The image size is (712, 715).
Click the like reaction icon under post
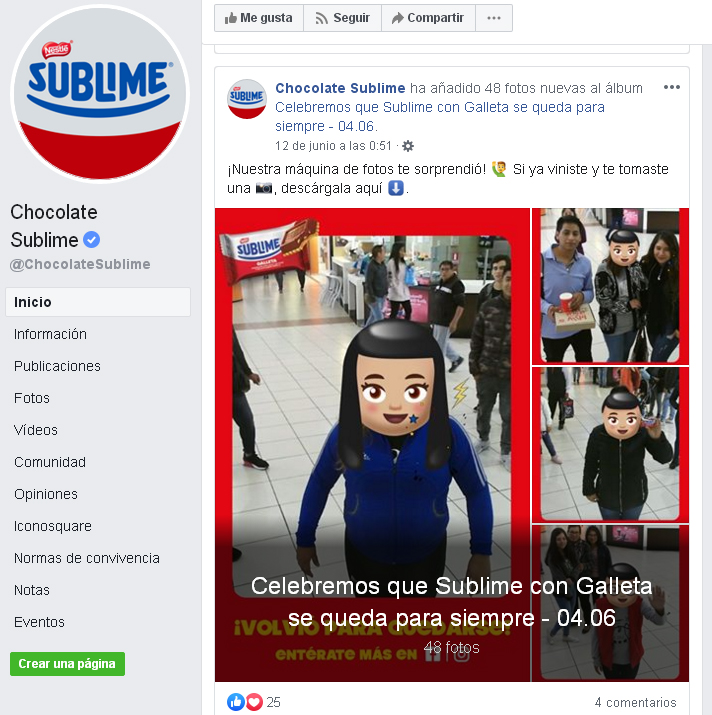click(236, 702)
